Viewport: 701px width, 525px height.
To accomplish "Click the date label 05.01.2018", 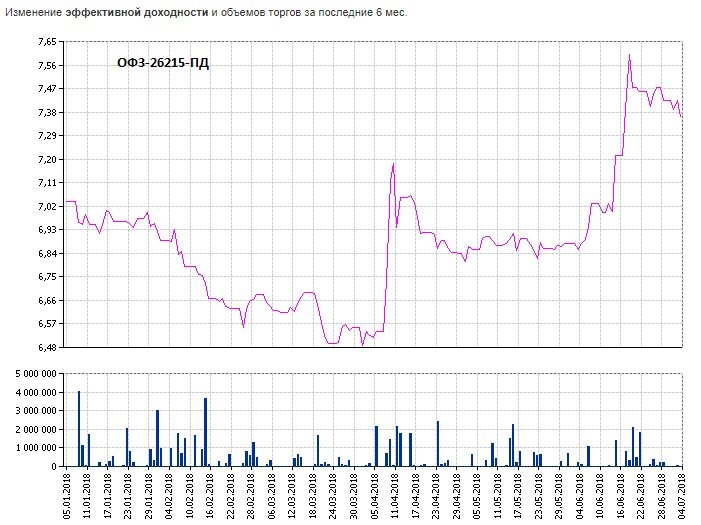I will (x=66, y=497).
